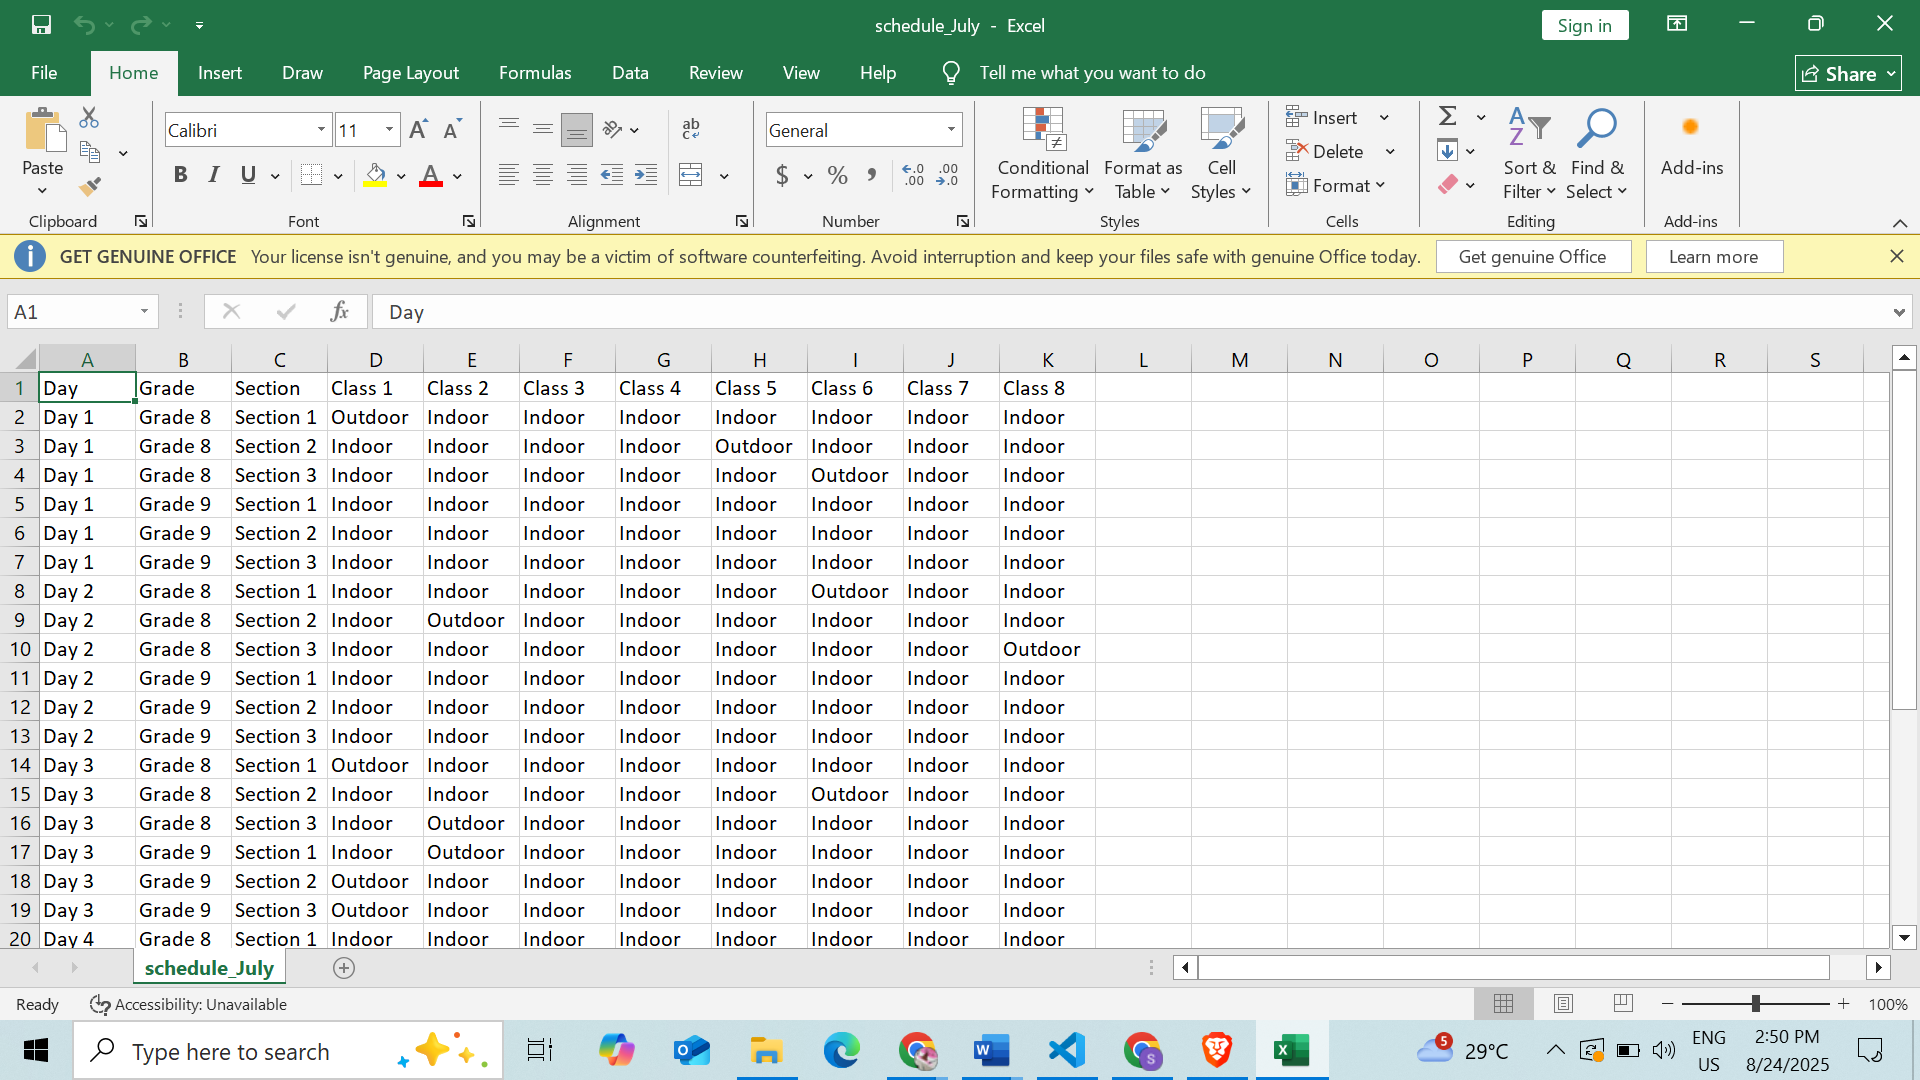Click the Percent Style icon
This screenshot has height=1080, width=1920.
click(x=838, y=175)
